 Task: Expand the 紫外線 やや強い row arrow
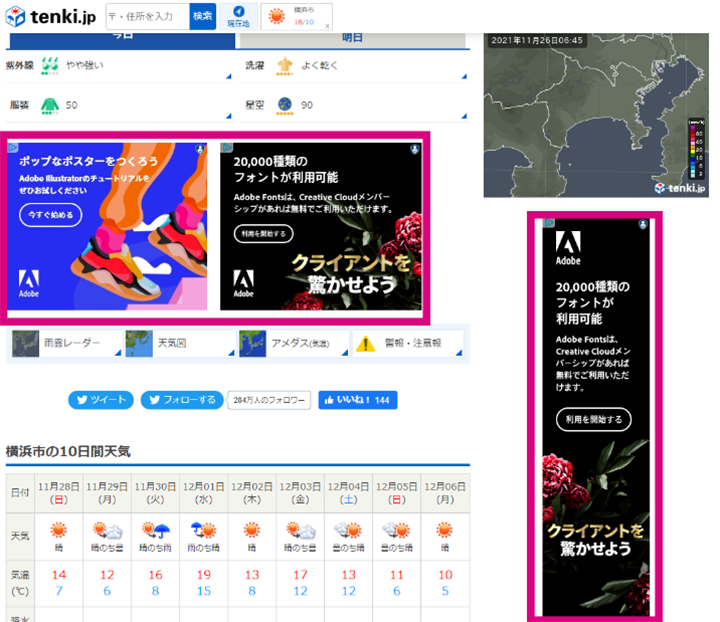(x=229, y=77)
